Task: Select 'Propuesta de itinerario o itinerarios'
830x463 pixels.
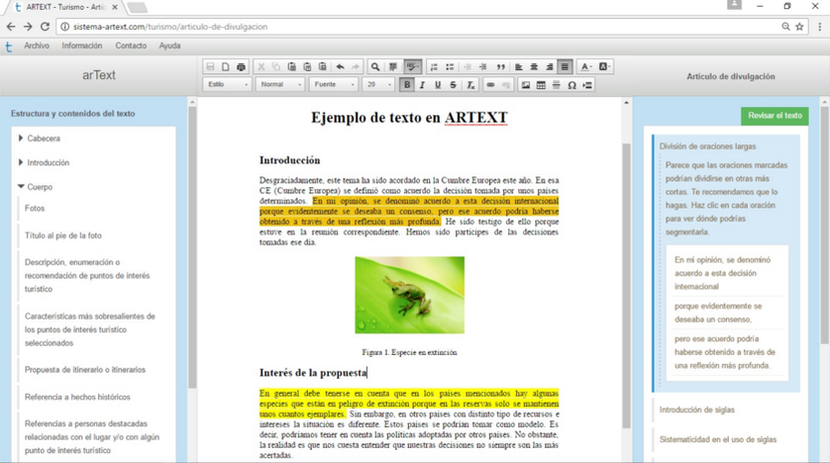Action: (85, 369)
